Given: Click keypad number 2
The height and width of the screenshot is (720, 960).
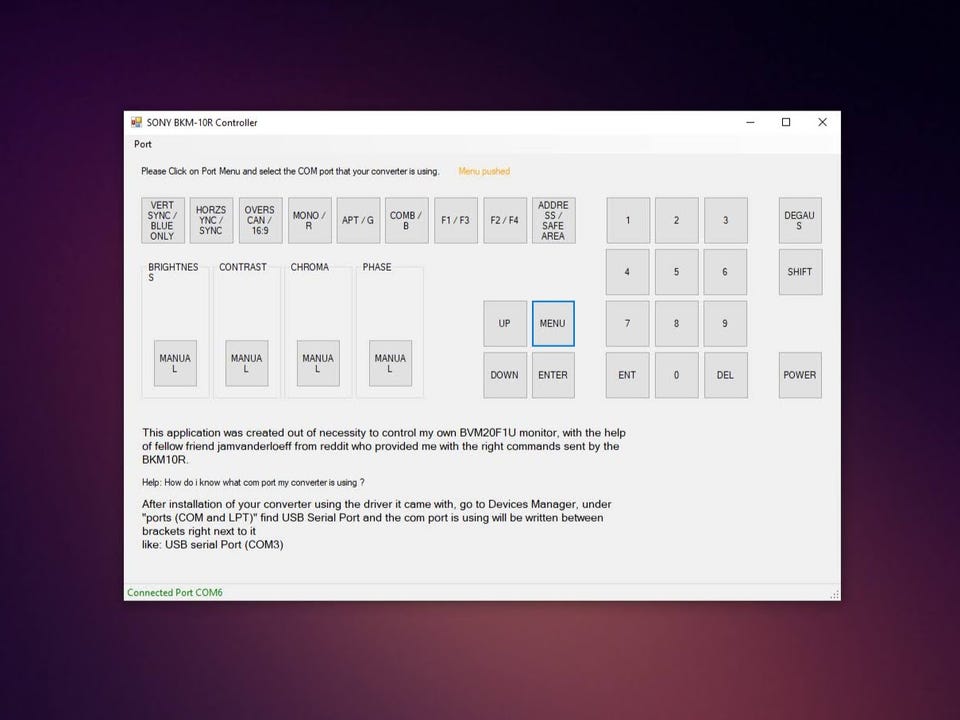Looking at the screenshot, I should tap(677, 220).
